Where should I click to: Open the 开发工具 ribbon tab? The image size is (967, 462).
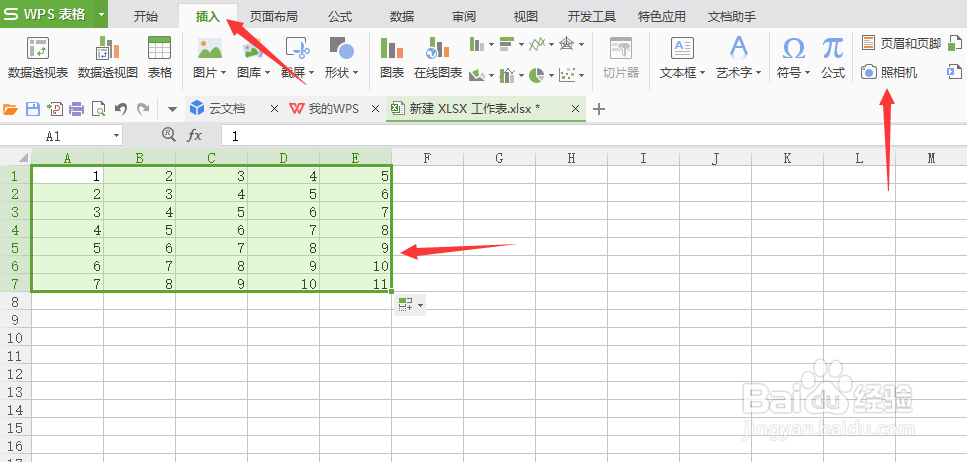click(592, 17)
